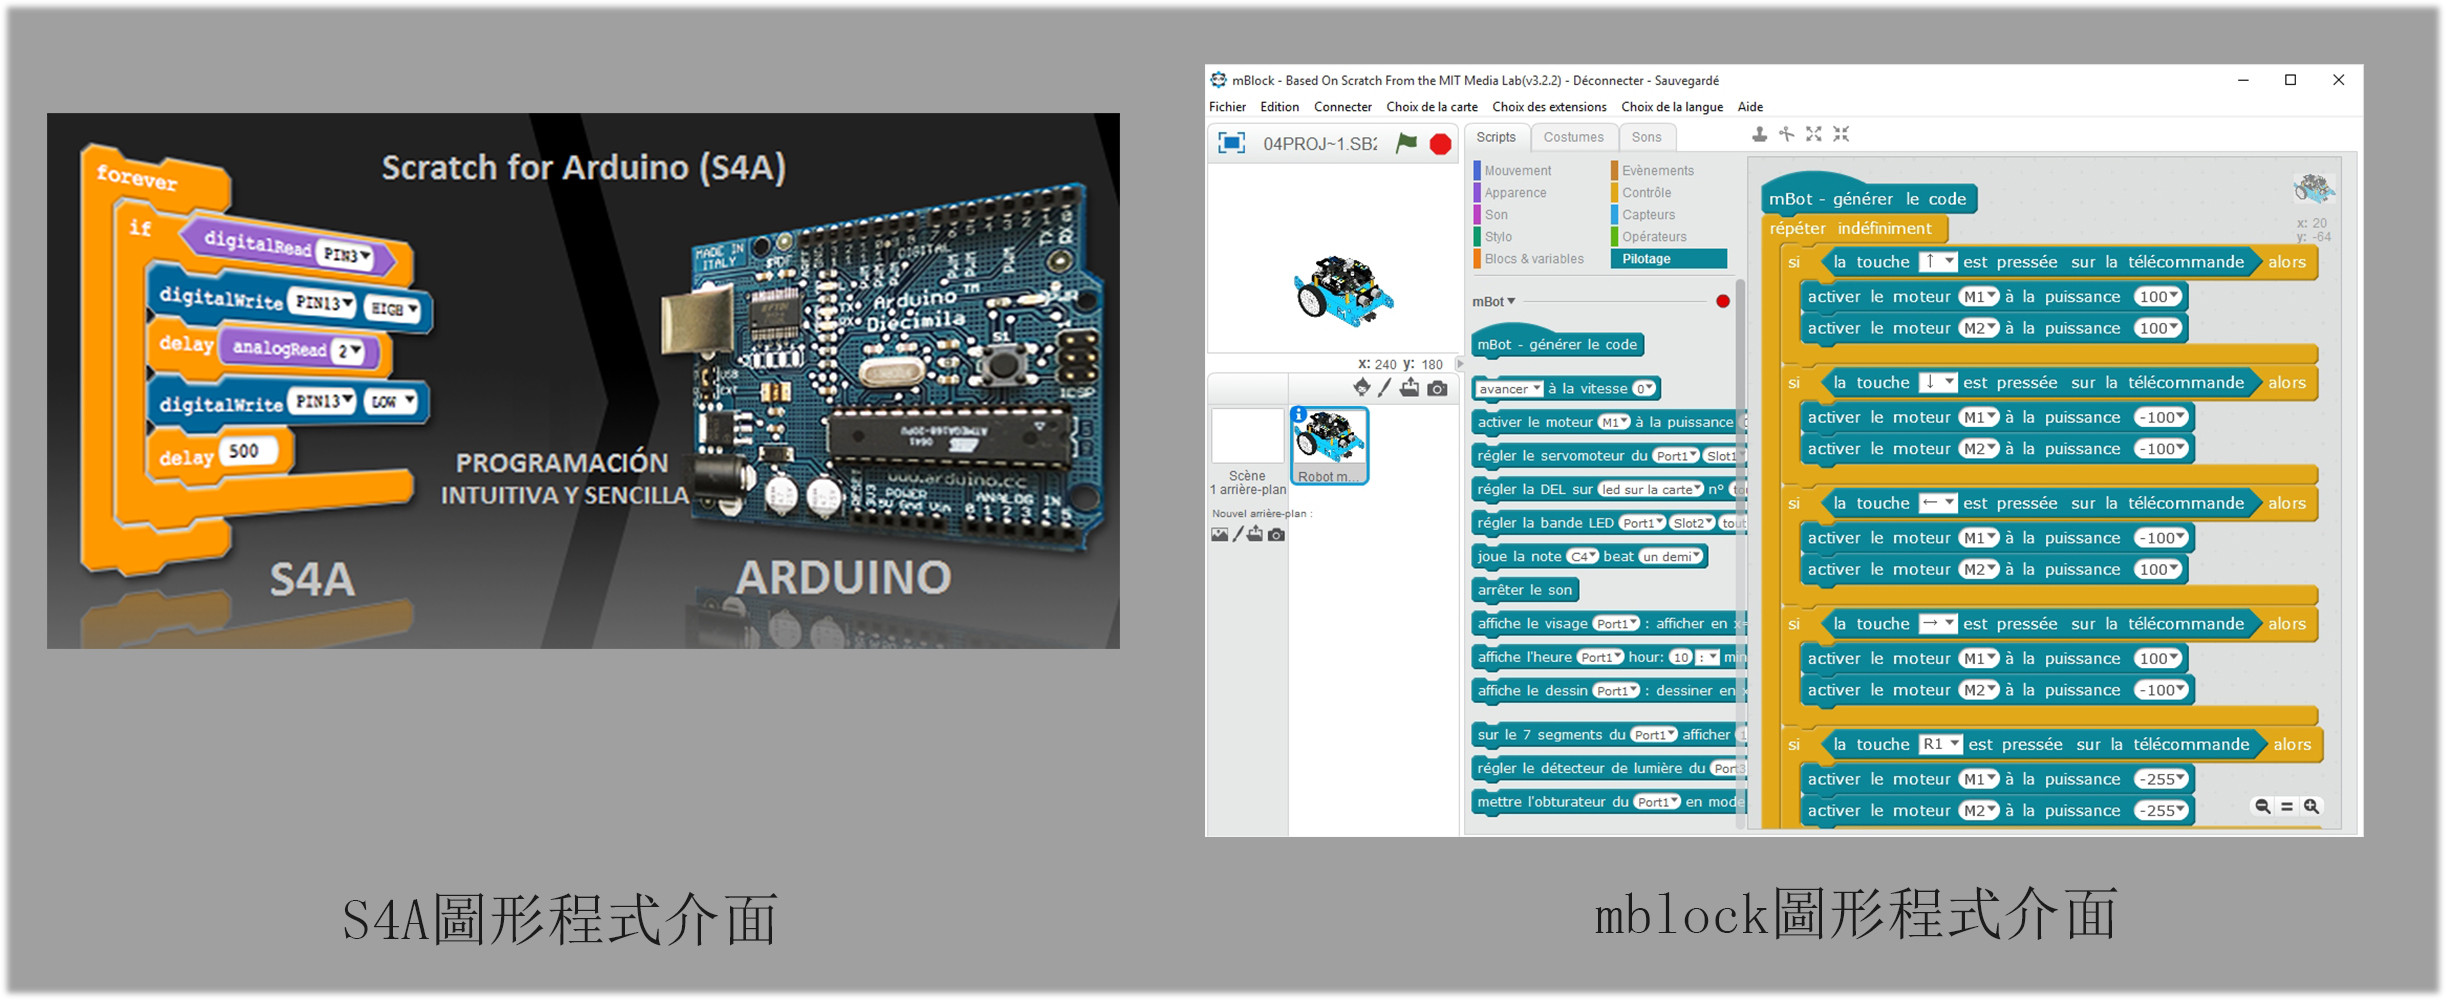Select the Robot sprite thumbnail
This screenshot has height=1000, width=2446.
tap(1329, 446)
